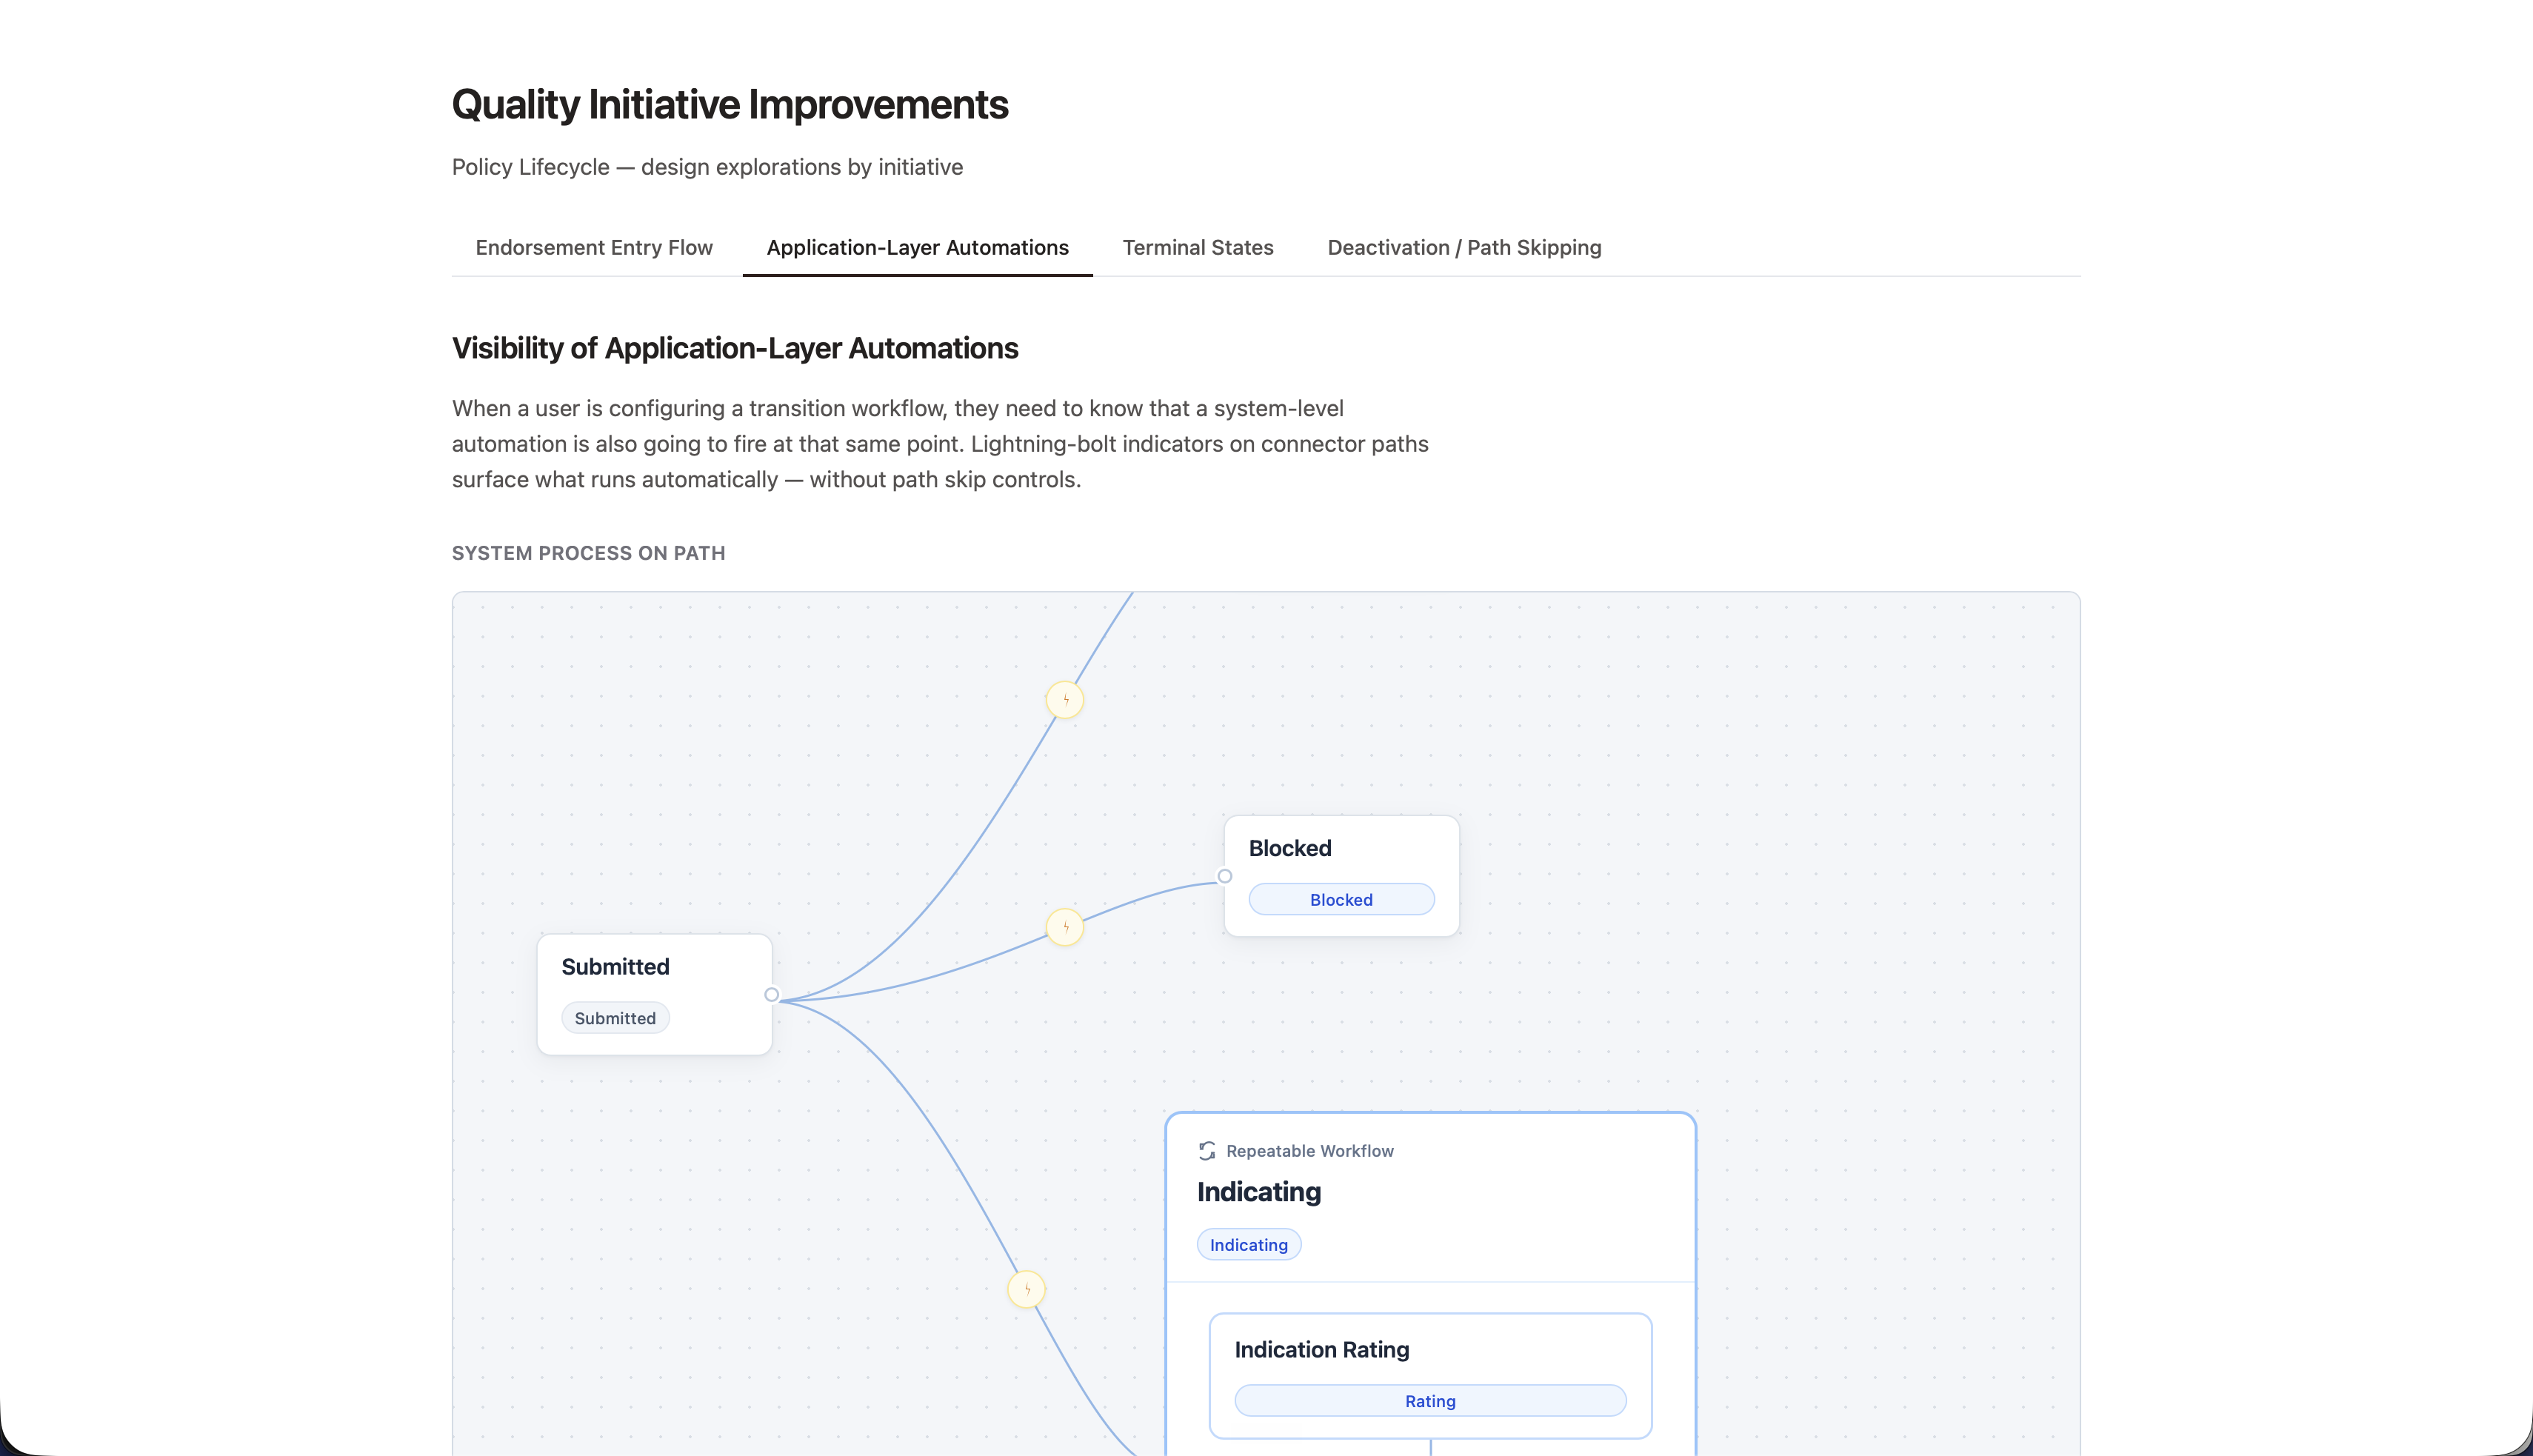Click the Submitted status pill
2533x1456 pixels.
pos(615,1018)
